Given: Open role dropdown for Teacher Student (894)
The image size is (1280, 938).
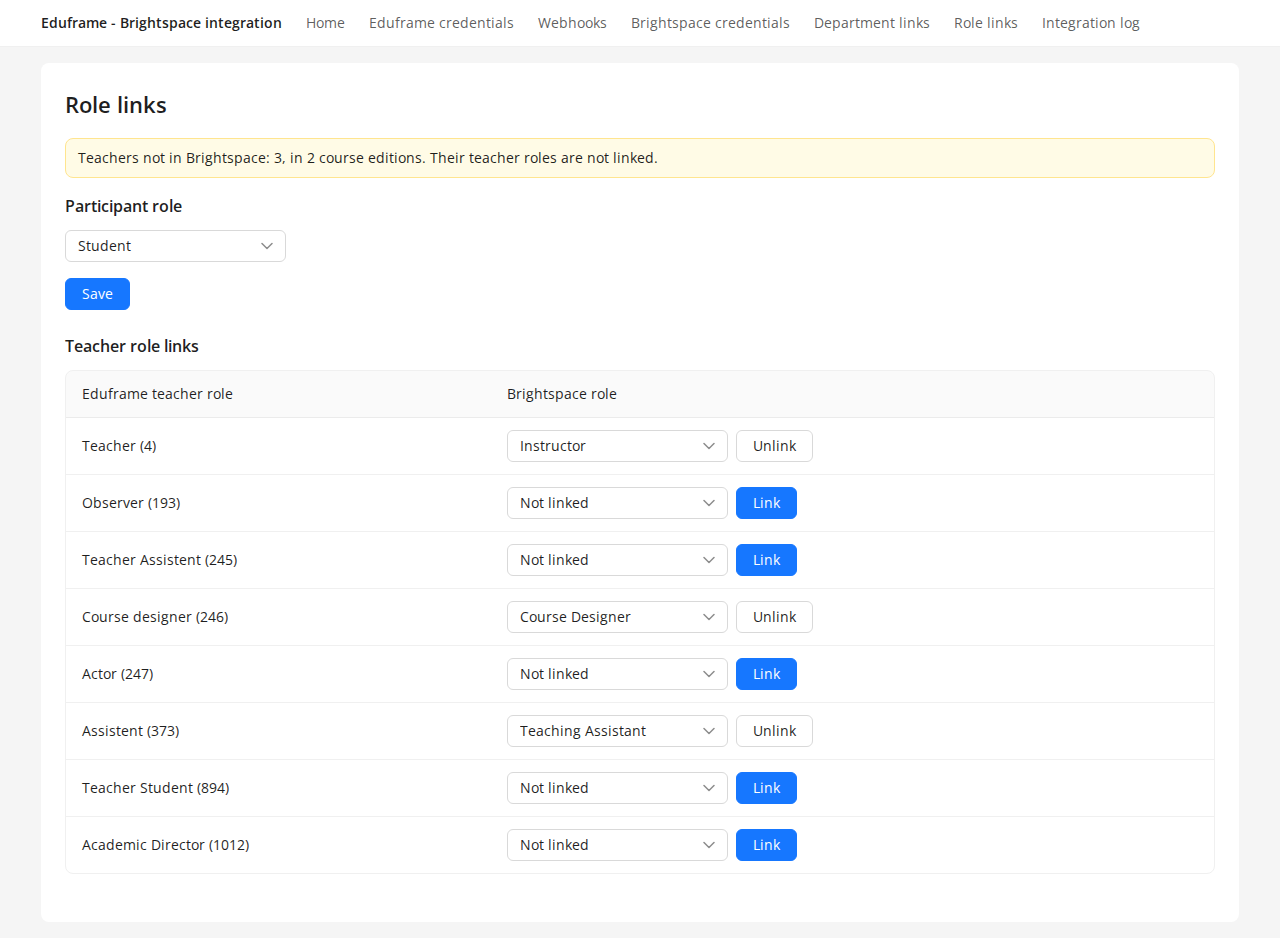Looking at the screenshot, I should click(x=617, y=788).
